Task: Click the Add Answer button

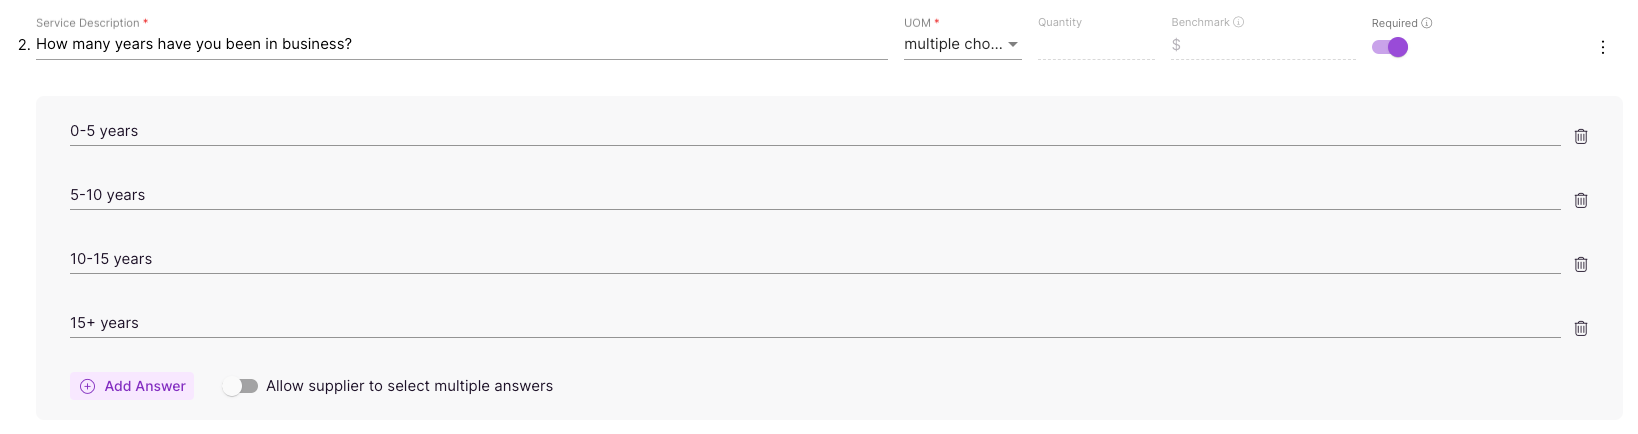Action: [x=132, y=386]
